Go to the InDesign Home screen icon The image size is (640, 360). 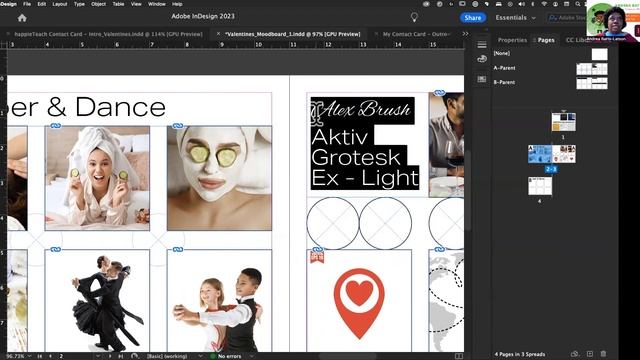point(22,18)
